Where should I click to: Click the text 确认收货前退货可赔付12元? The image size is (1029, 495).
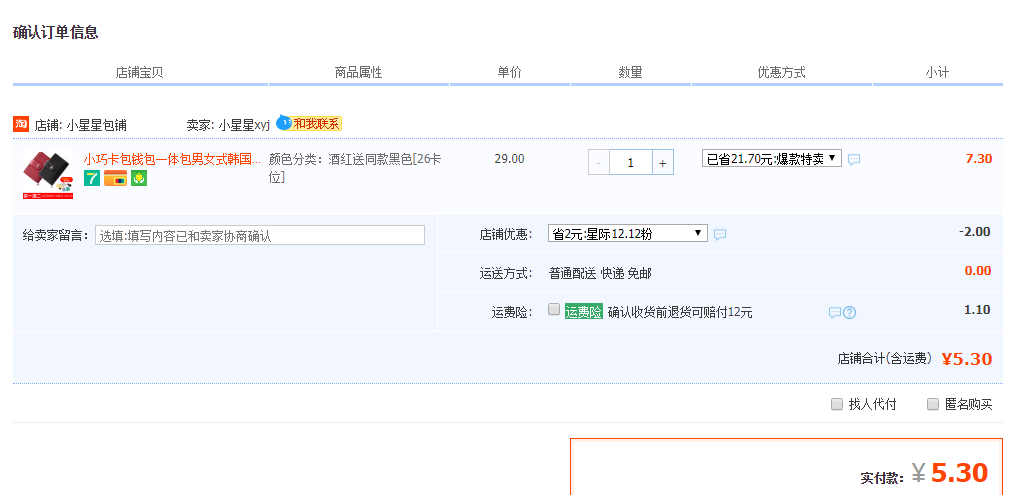pos(680,312)
